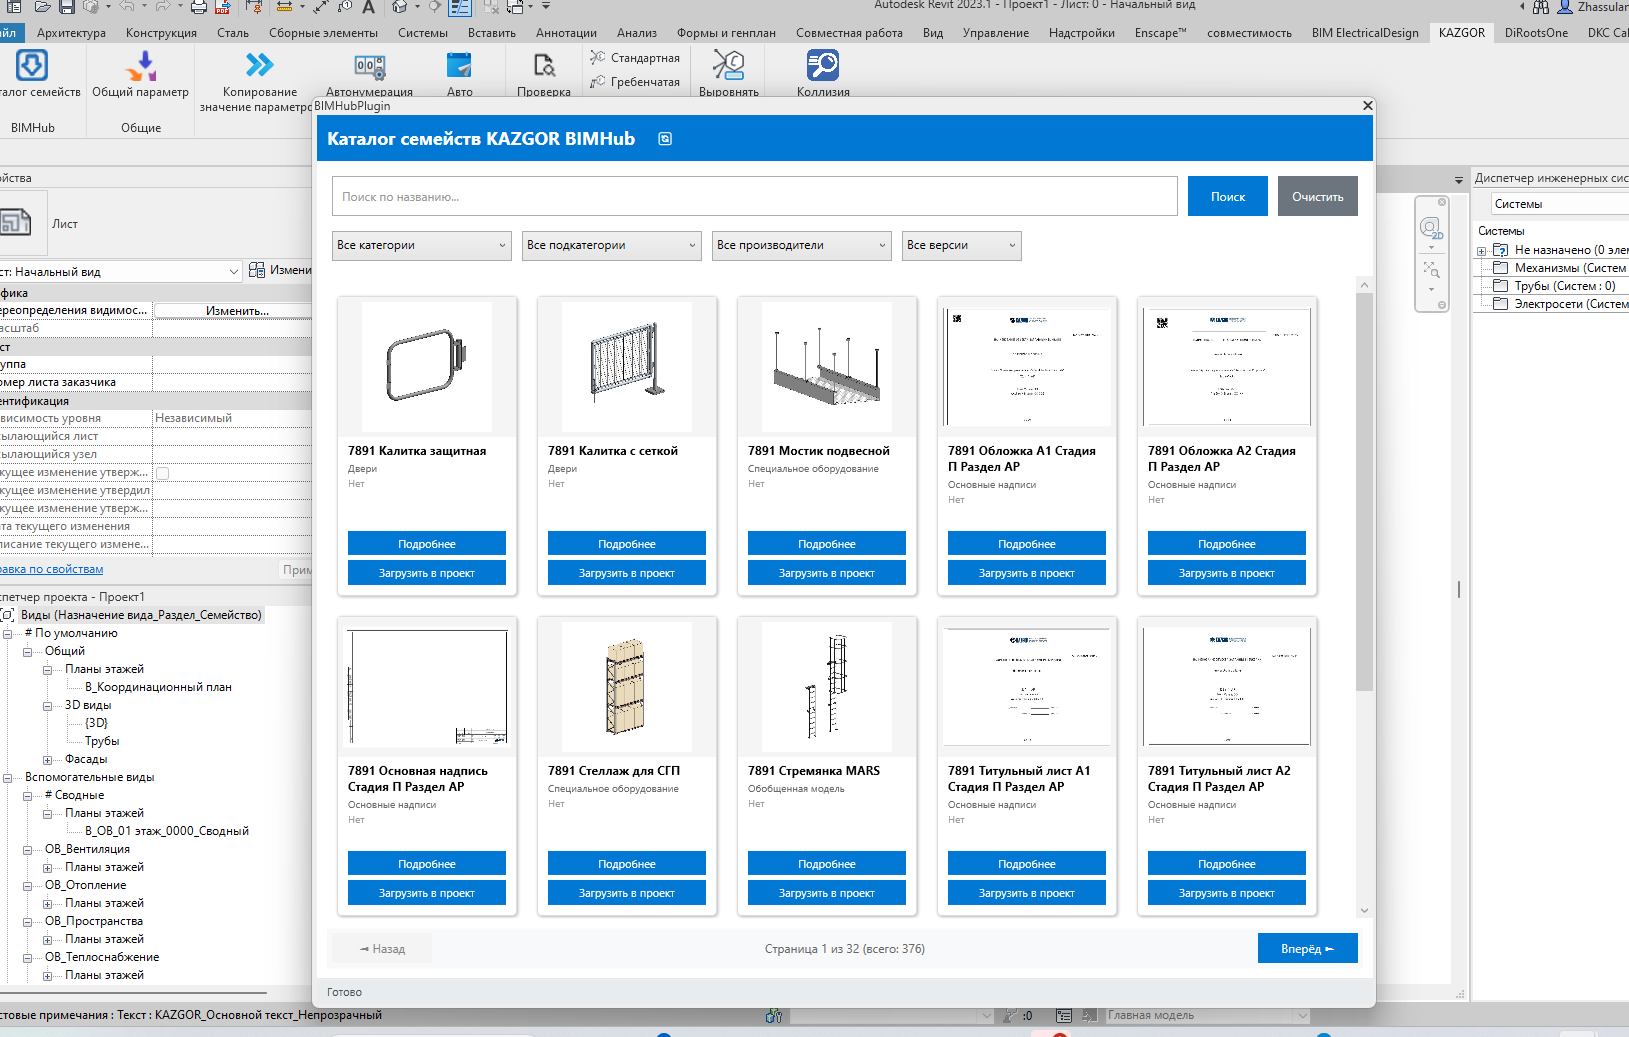This screenshot has width=1629, height=1037.
Task: Click the Копирование значение параметров icon
Action: [x=259, y=66]
